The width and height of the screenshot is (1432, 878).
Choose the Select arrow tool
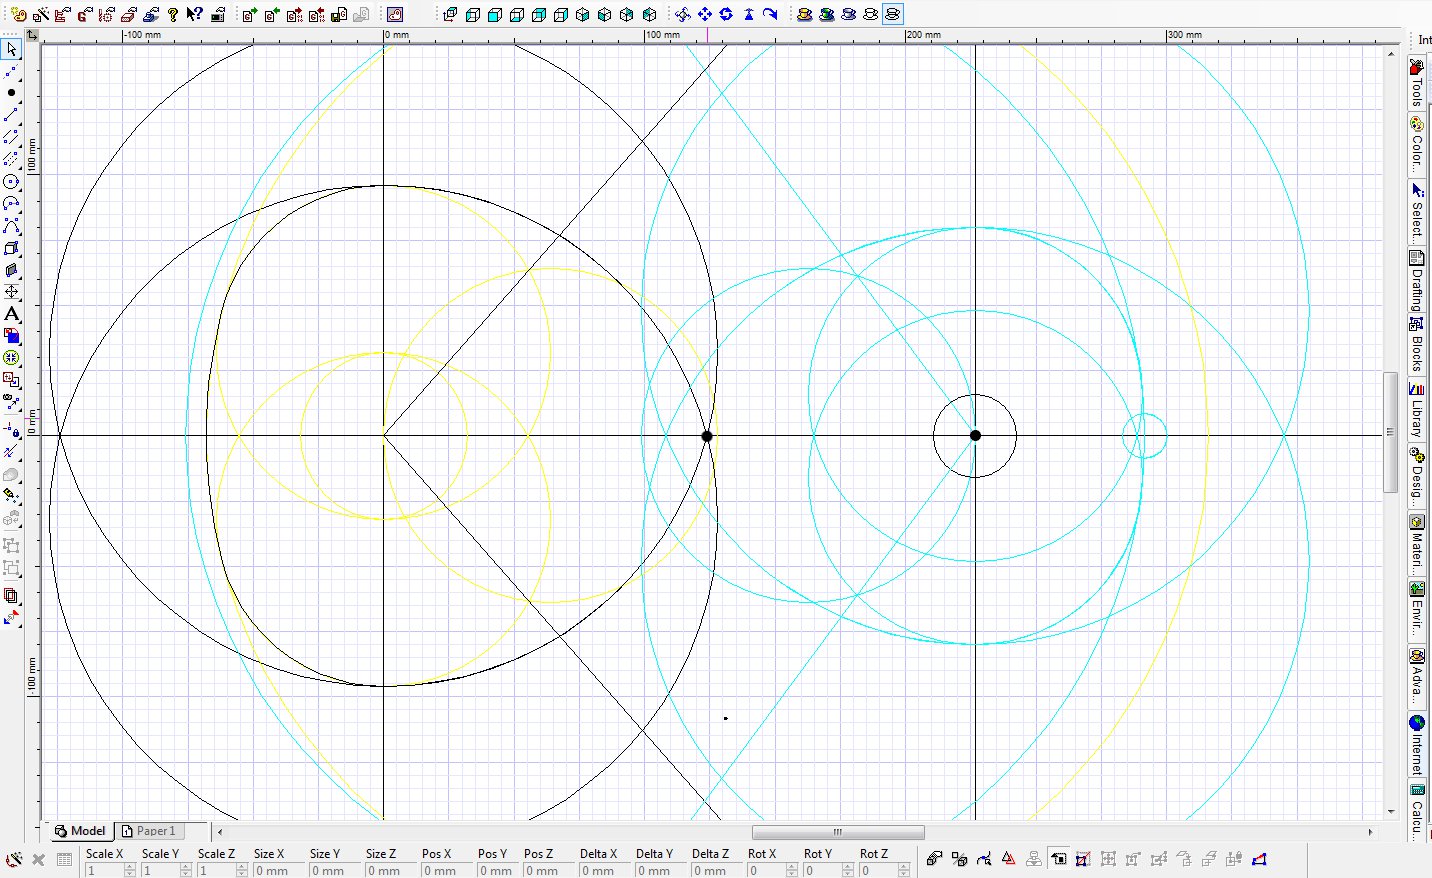(x=12, y=49)
